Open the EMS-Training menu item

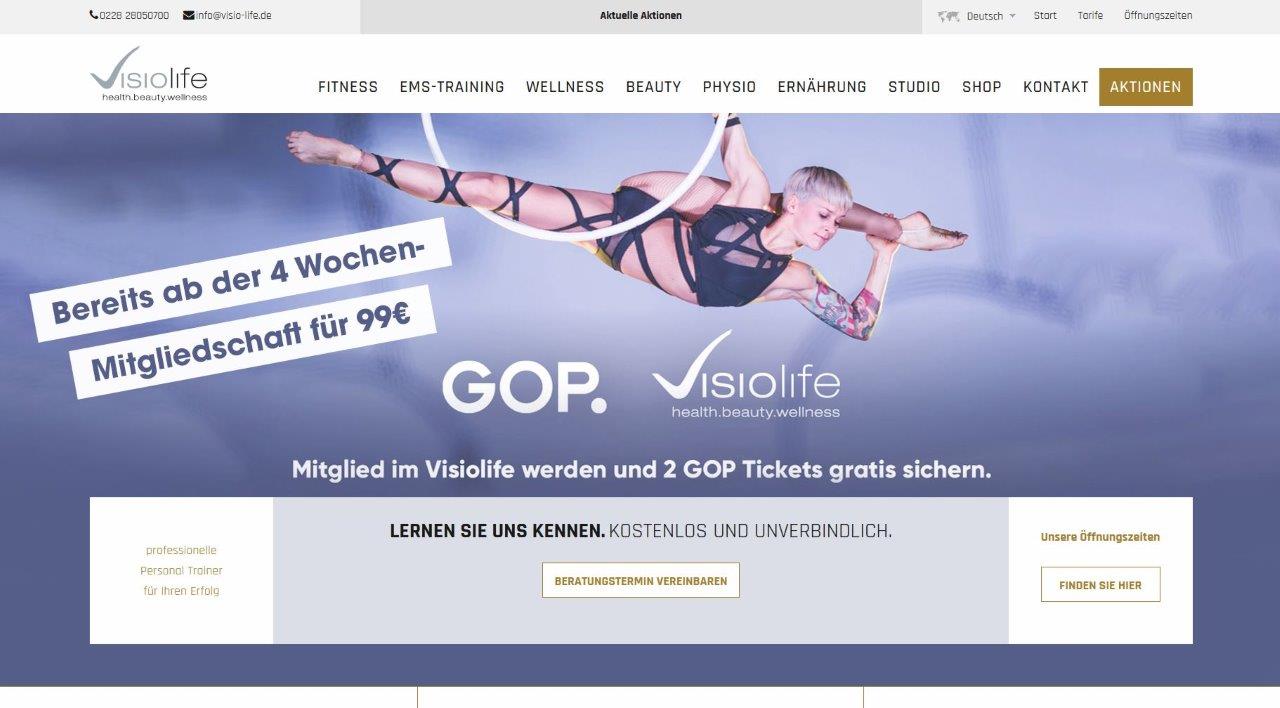tap(452, 87)
